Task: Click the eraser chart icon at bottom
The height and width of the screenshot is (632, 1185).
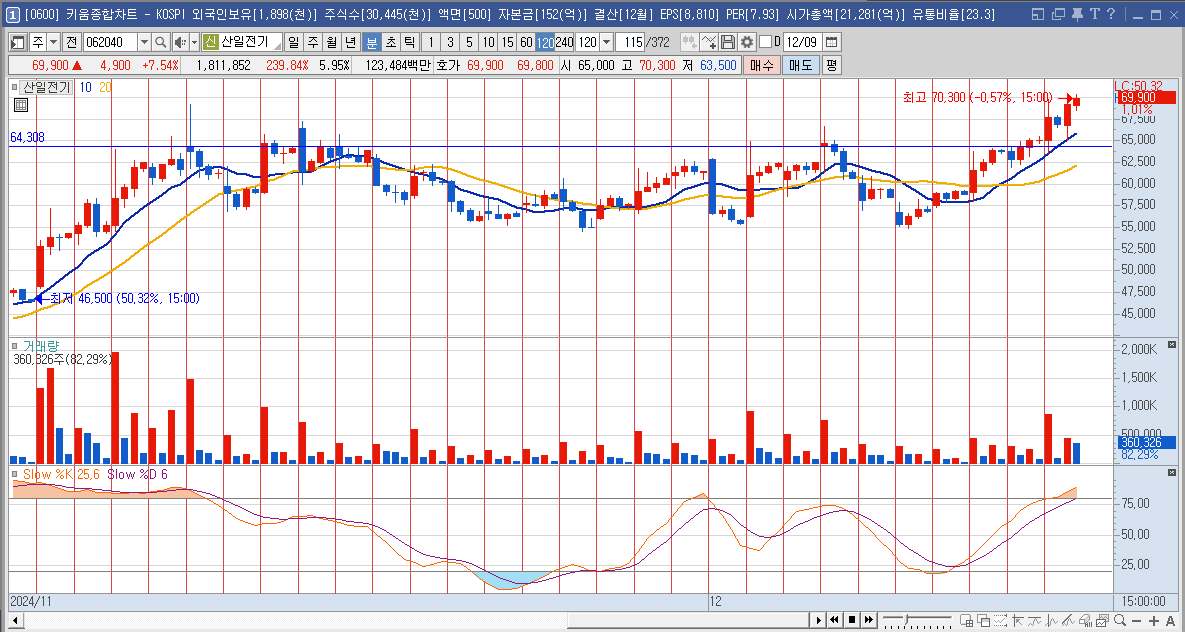Action: 1085,621
